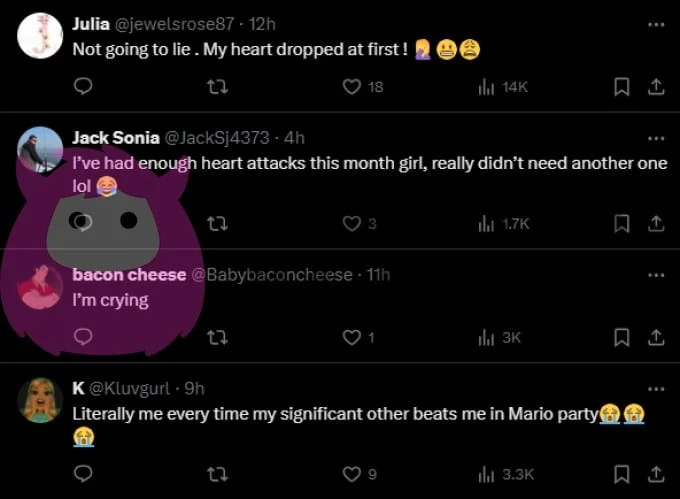
Task: Retweet Julia's heart dropped tweet
Action: click(217, 87)
